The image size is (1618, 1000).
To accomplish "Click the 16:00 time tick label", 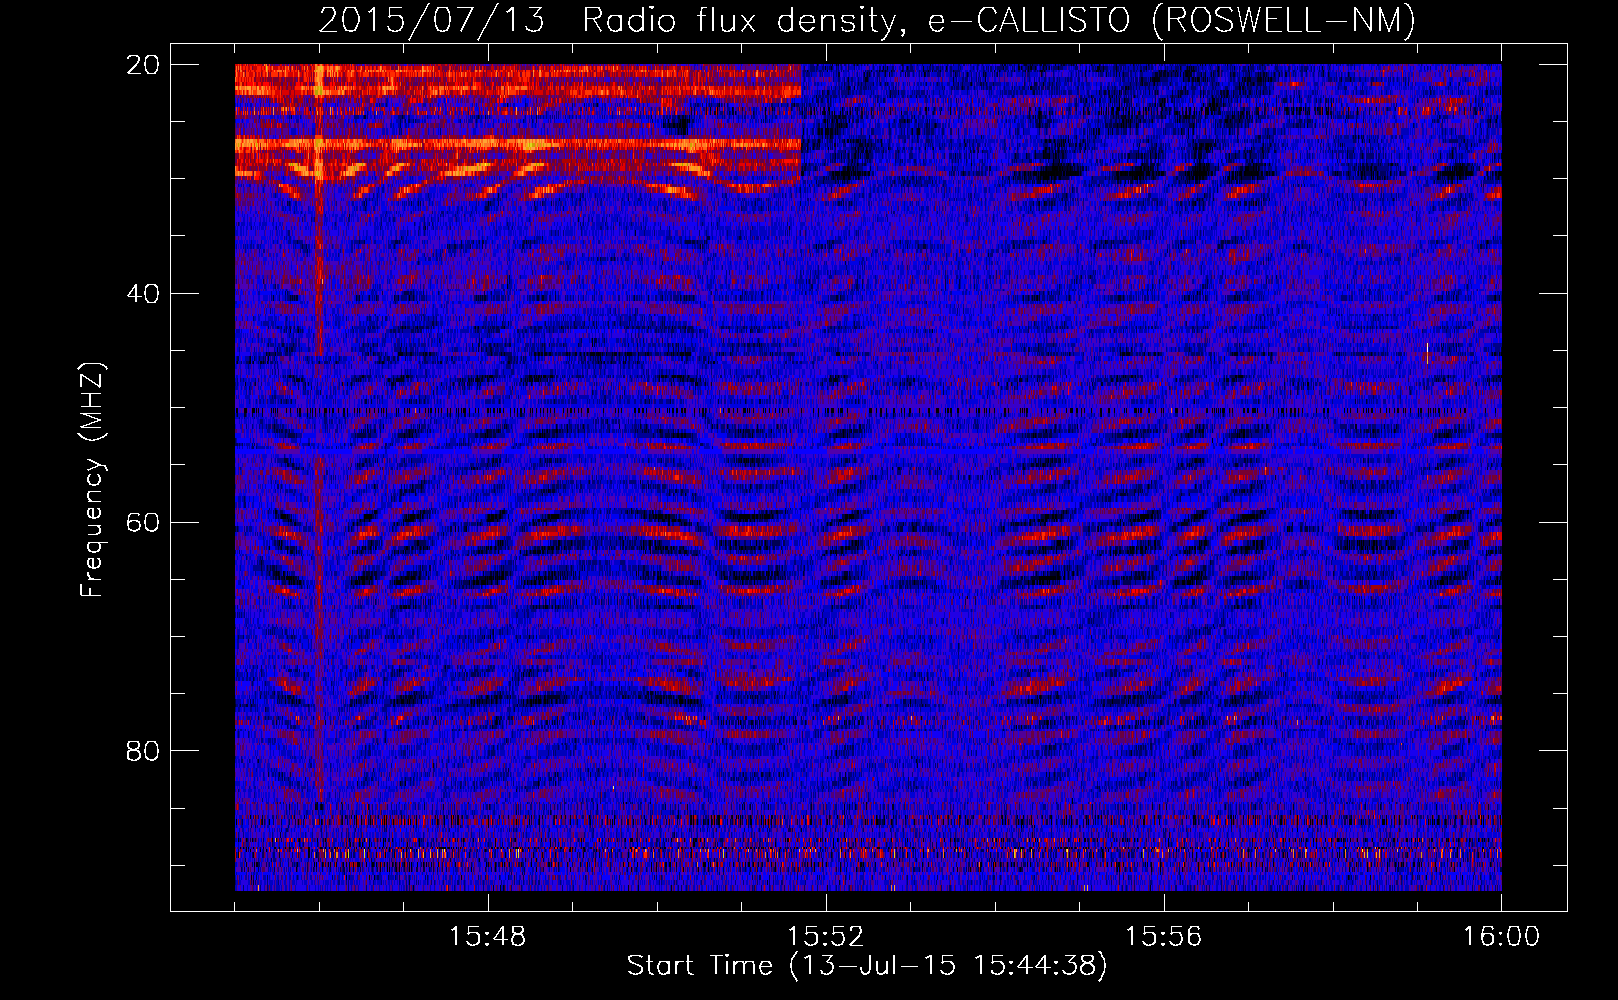I will 1501,937.
